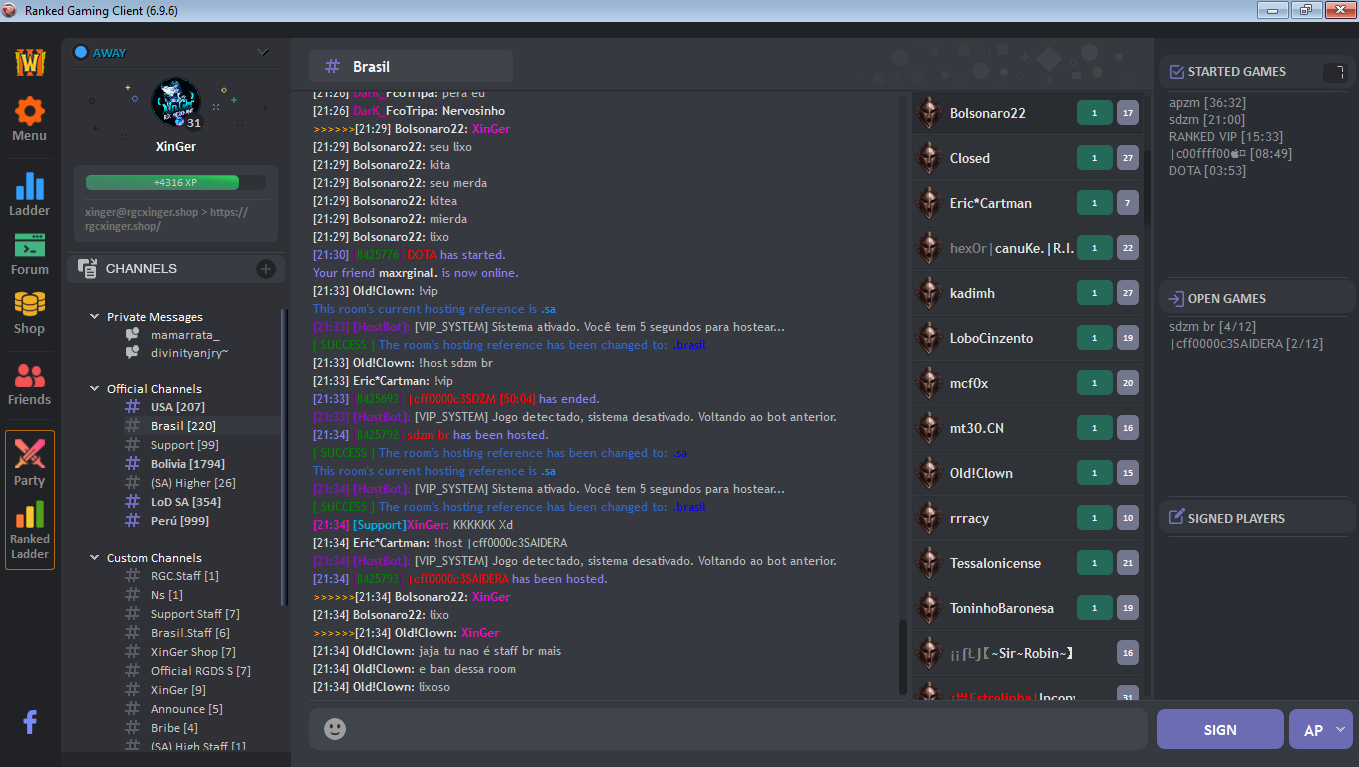Collapse the Private Messages section
The height and width of the screenshot is (767, 1359).
[94, 317]
